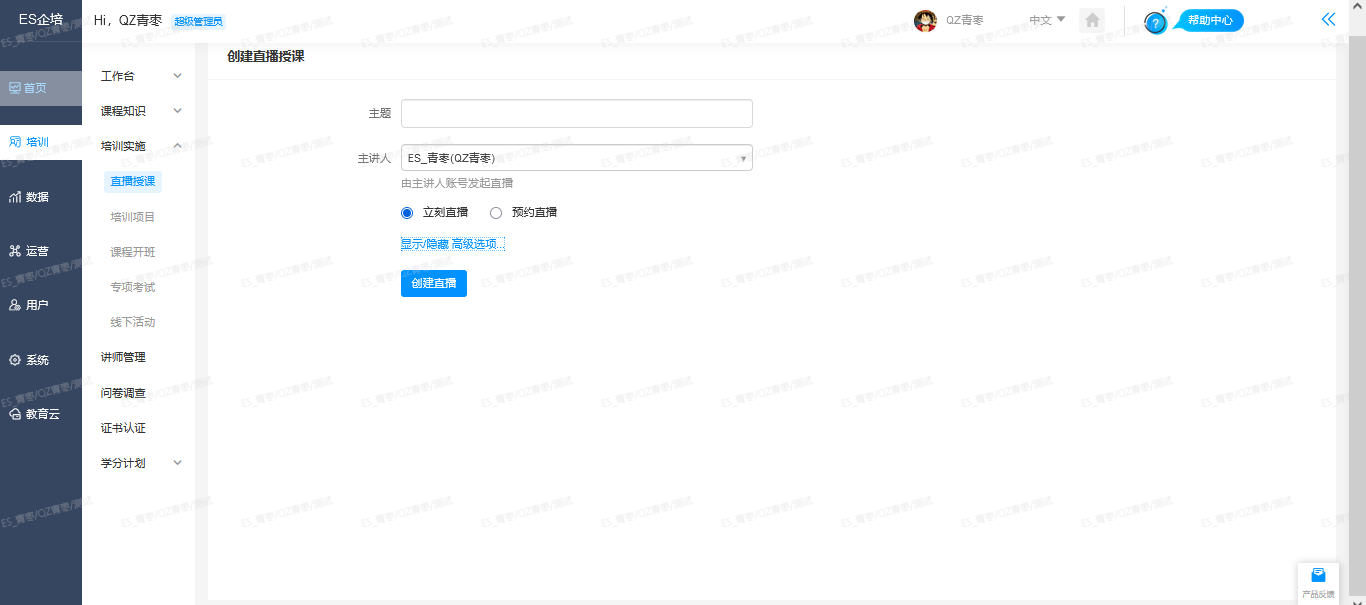Click the 系统 gear icon
This screenshot has height=605, width=1366.
(x=15, y=360)
